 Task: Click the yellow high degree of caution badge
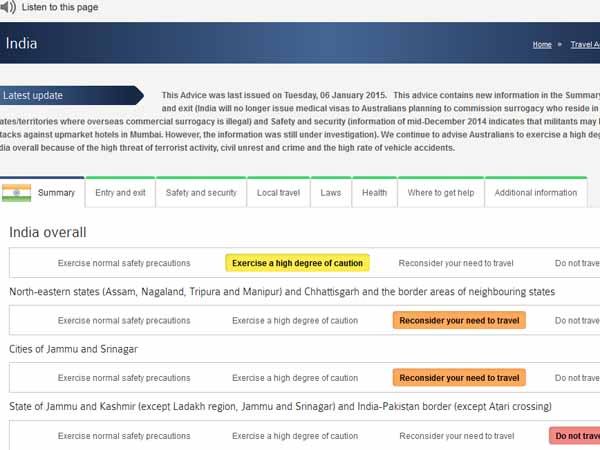[297, 263]
